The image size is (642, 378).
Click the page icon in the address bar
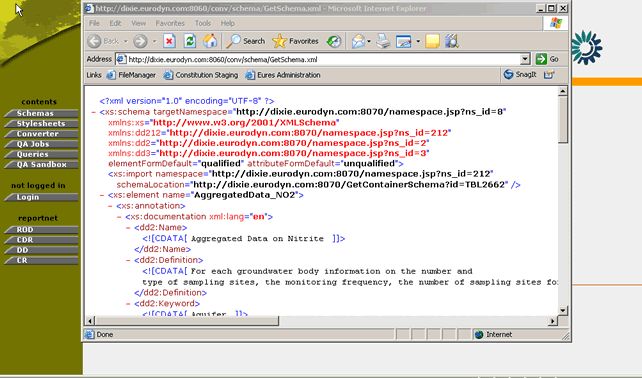(121, 59)
